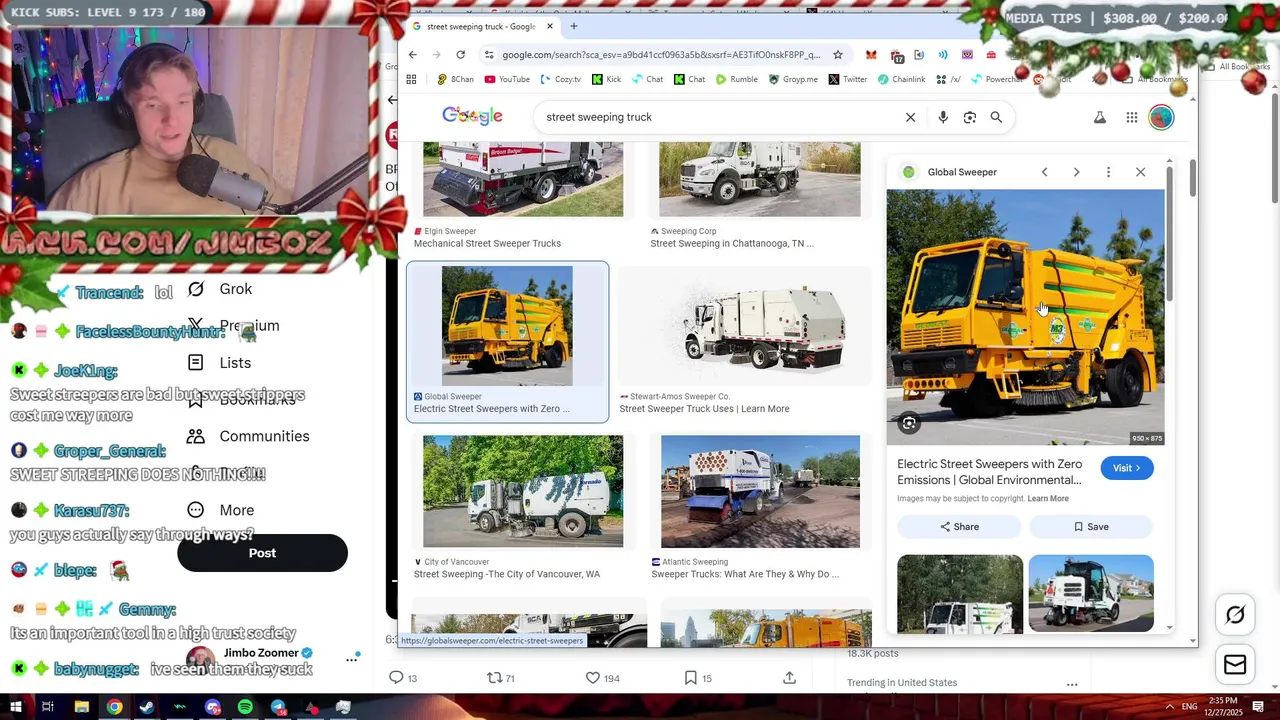Open Search Labs flask icon

tap(1100, 117)
